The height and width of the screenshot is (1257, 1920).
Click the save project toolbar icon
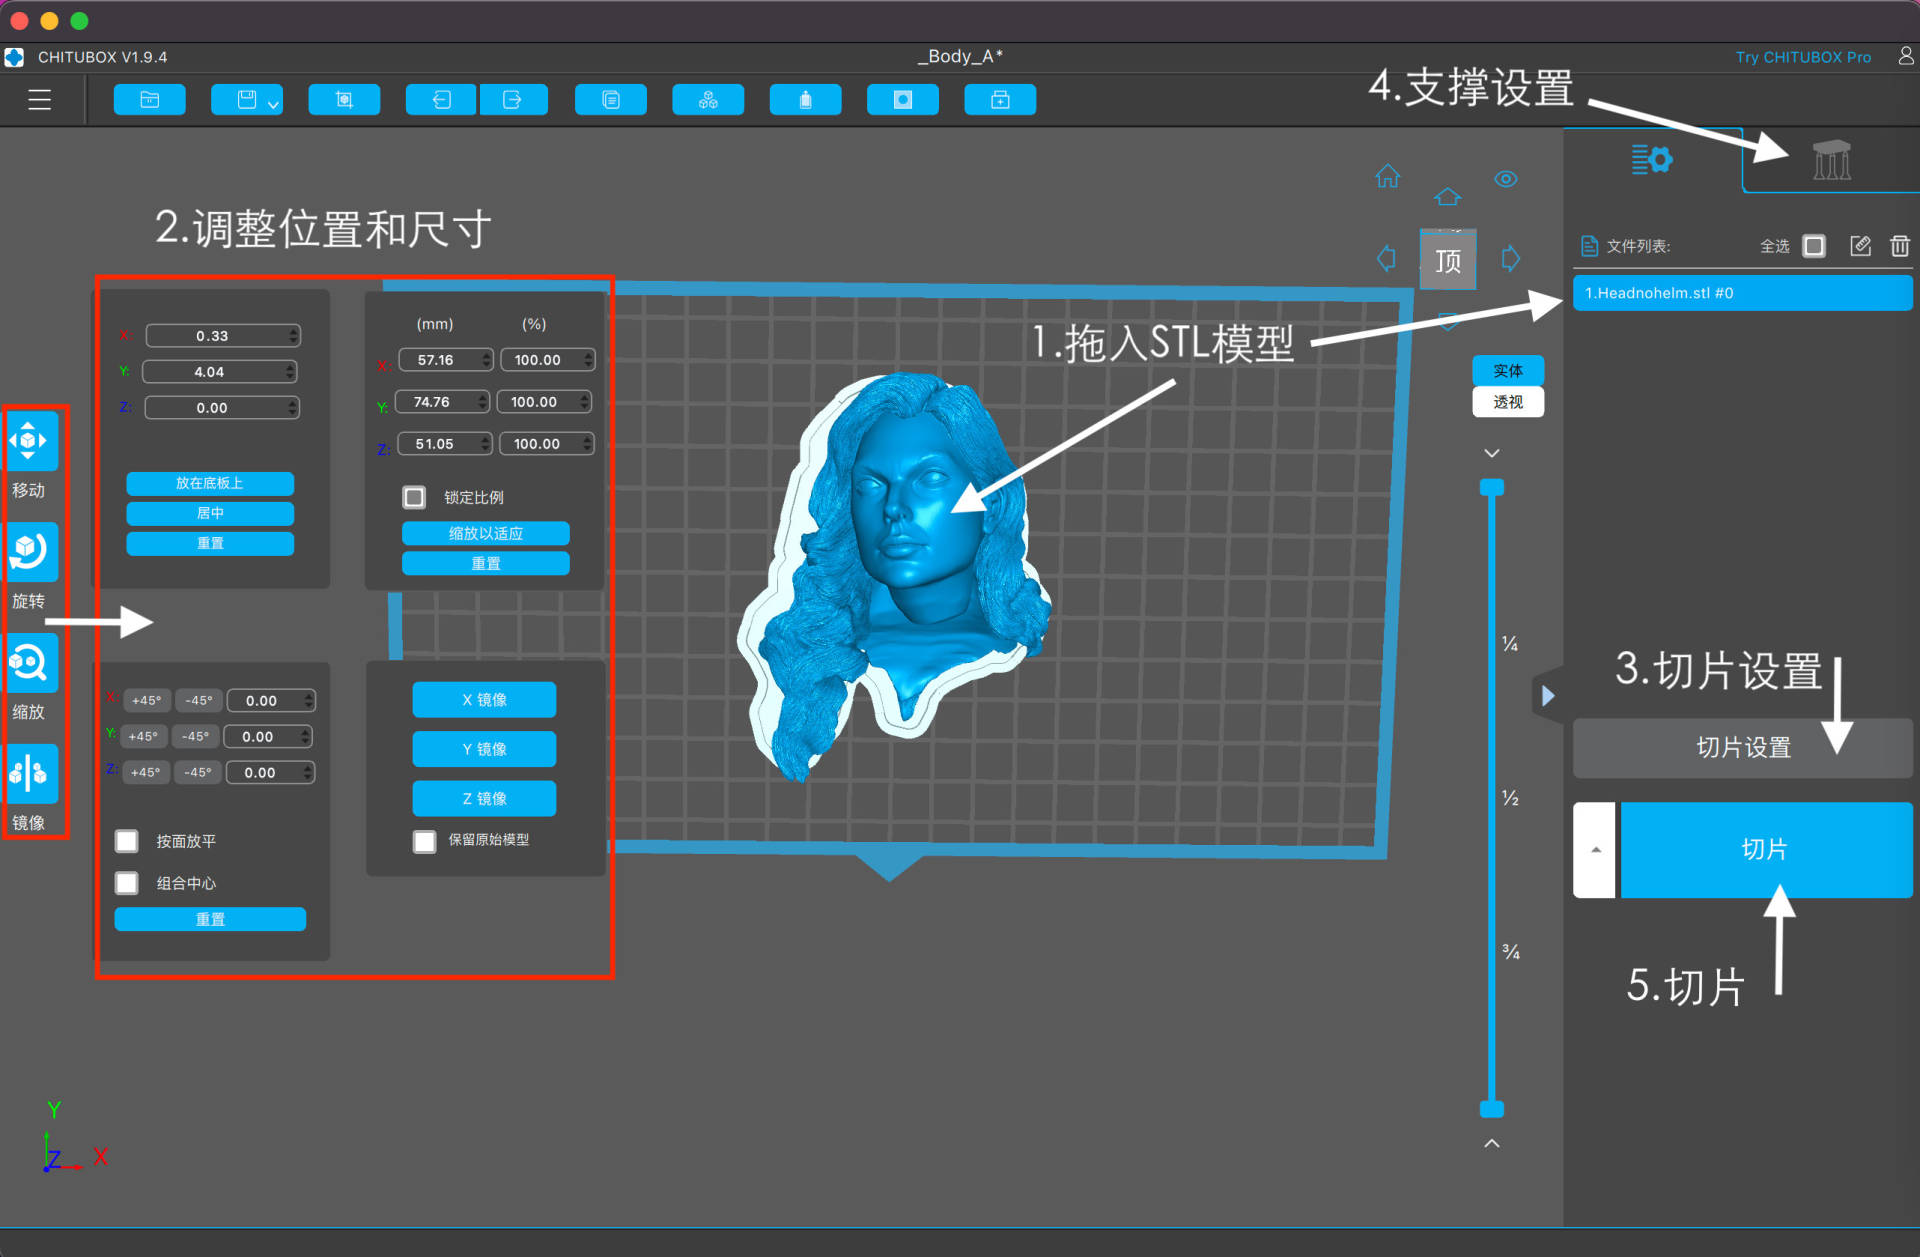(246, 100)
